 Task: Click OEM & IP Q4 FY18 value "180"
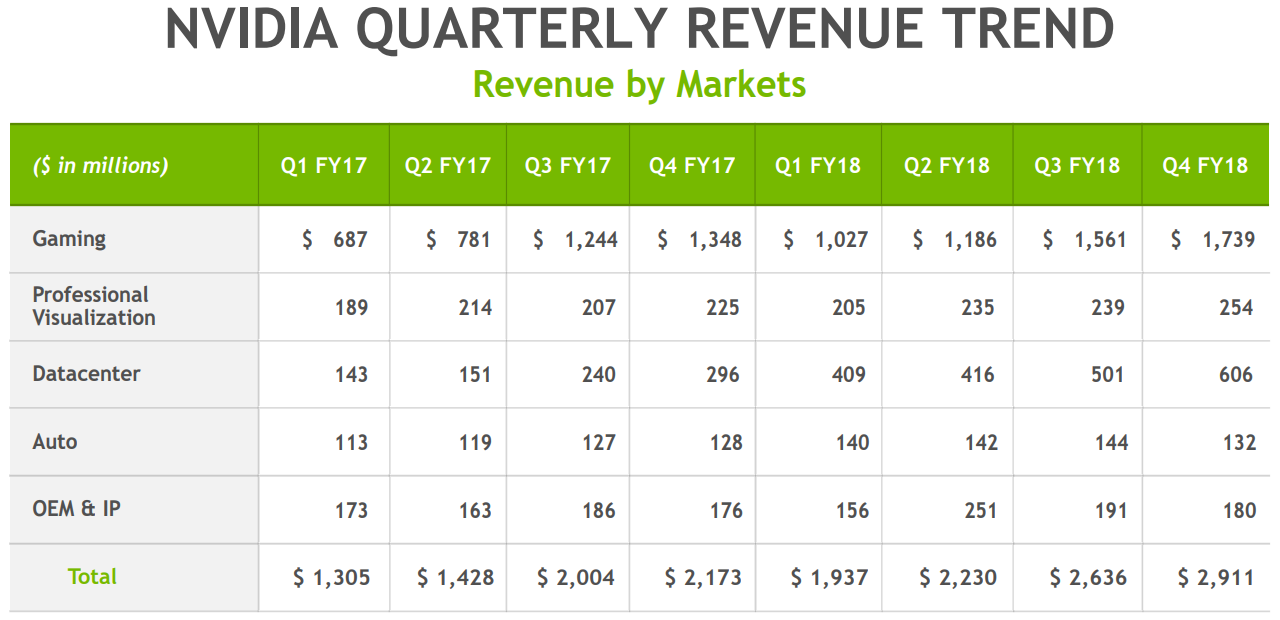click(1239, 511)
